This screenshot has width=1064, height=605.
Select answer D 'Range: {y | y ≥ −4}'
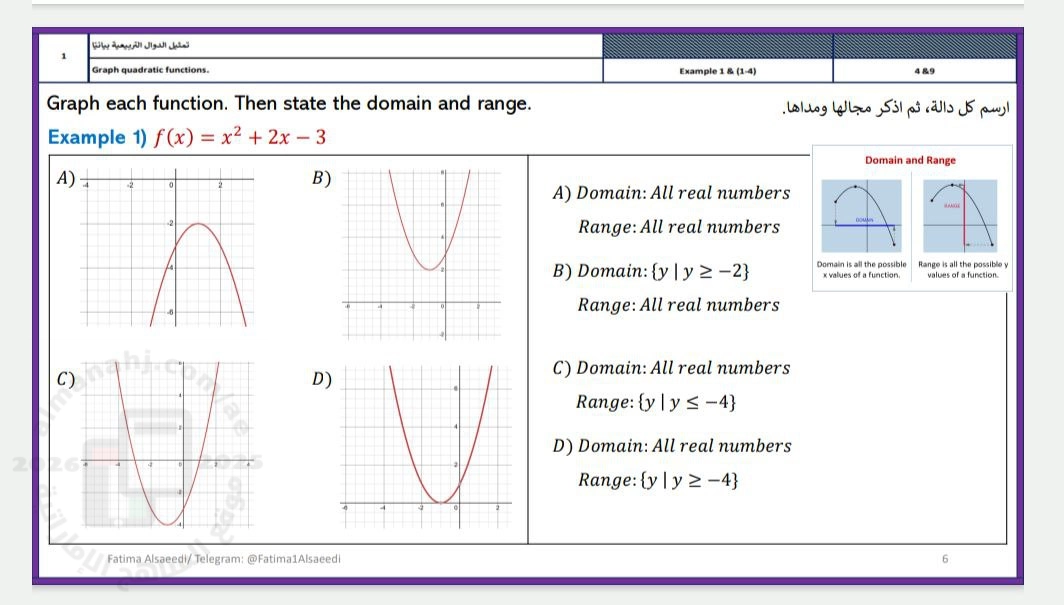pos(658,481)
